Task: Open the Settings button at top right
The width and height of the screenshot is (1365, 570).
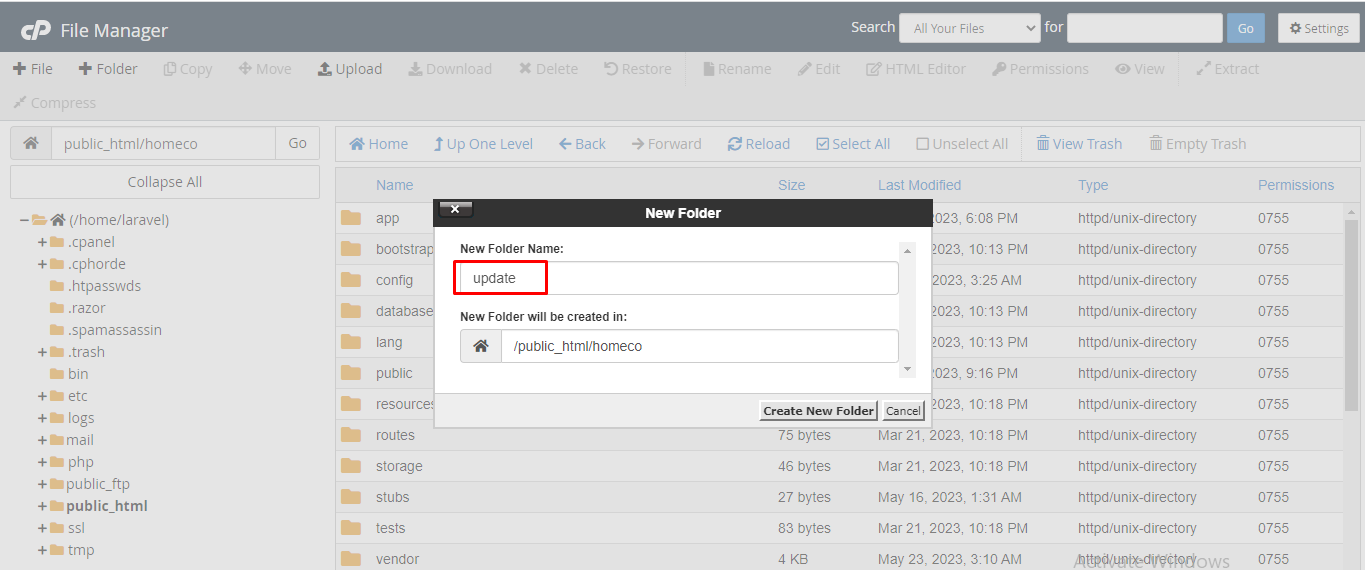Action: [1318, 28]
